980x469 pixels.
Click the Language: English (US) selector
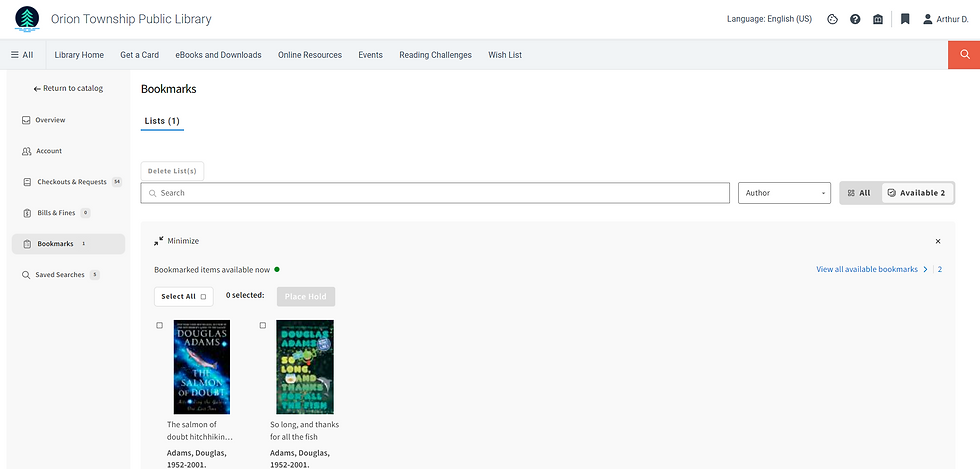(769, 19)
